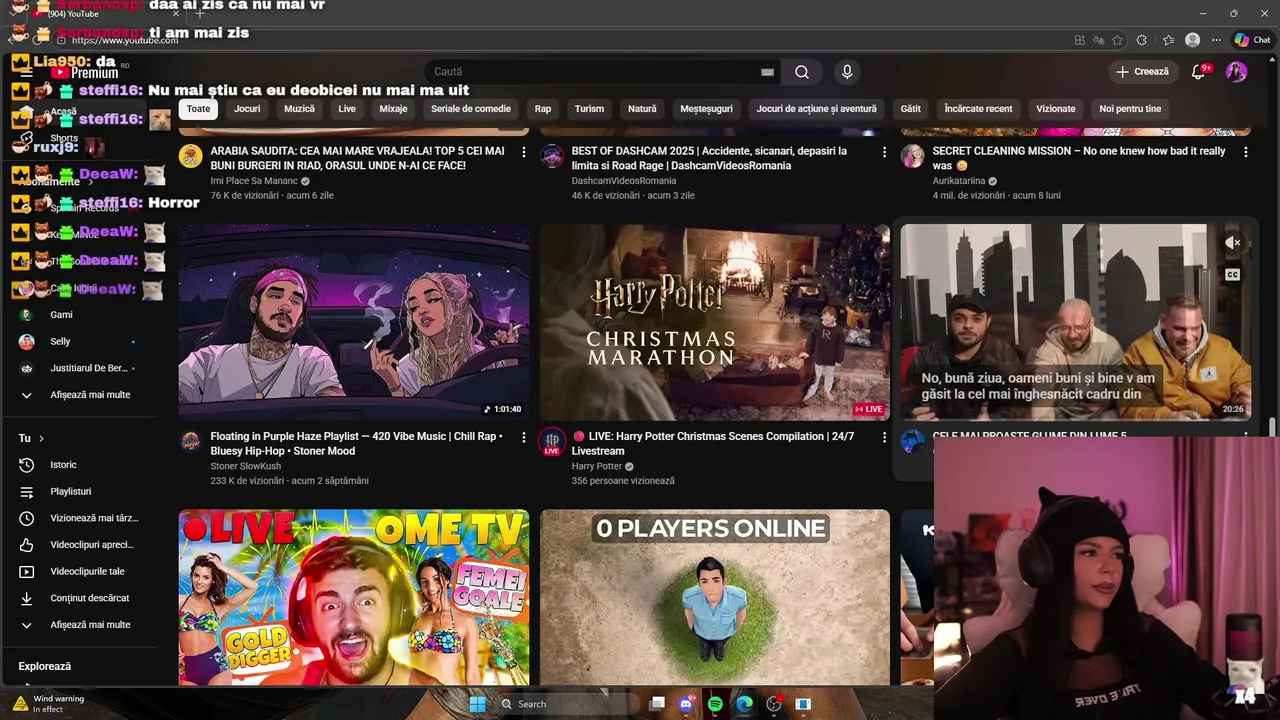Open the BEST OF DASHCAM 2025 title
This screenshot has height=720, width=1280.
709,158
